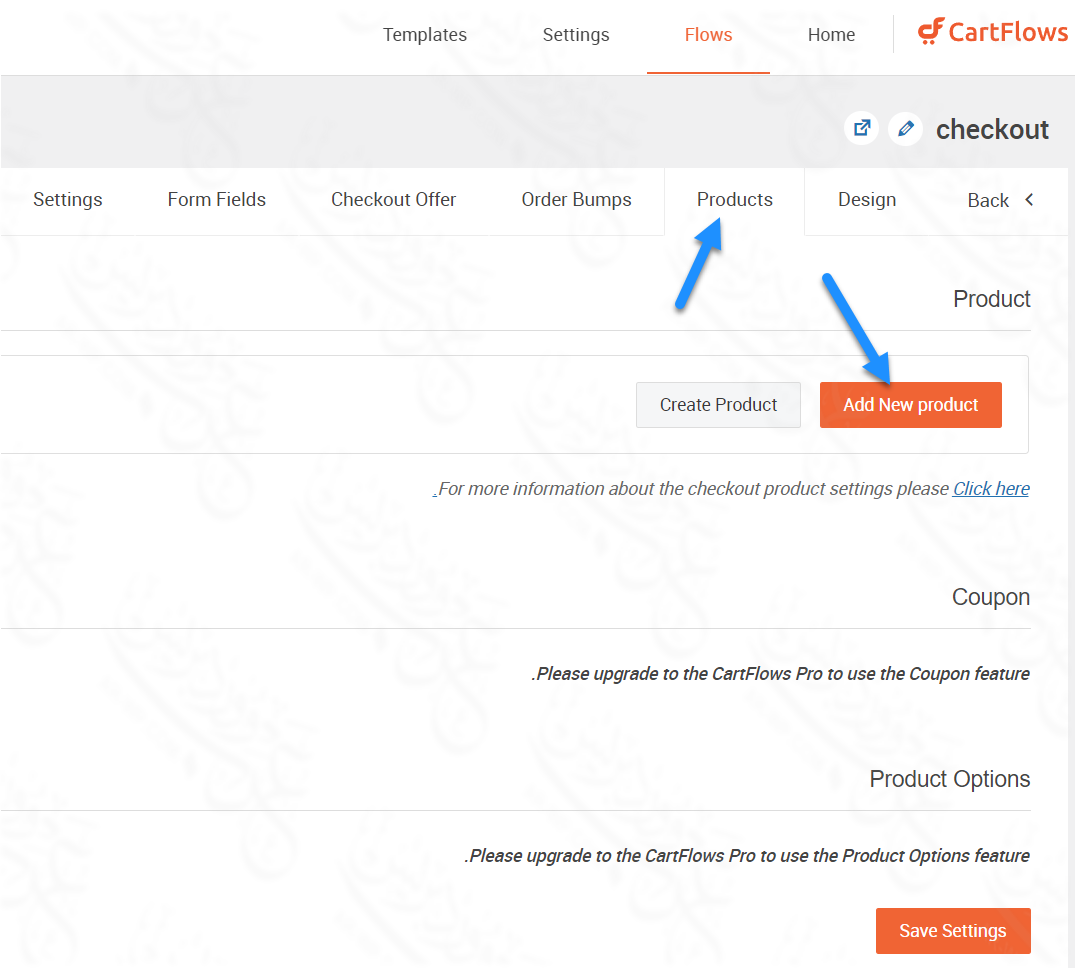The width and height of the screenshot is (1075, 968).
Task: Select Flows in the top navigation
Action: [x=708, y=35]
